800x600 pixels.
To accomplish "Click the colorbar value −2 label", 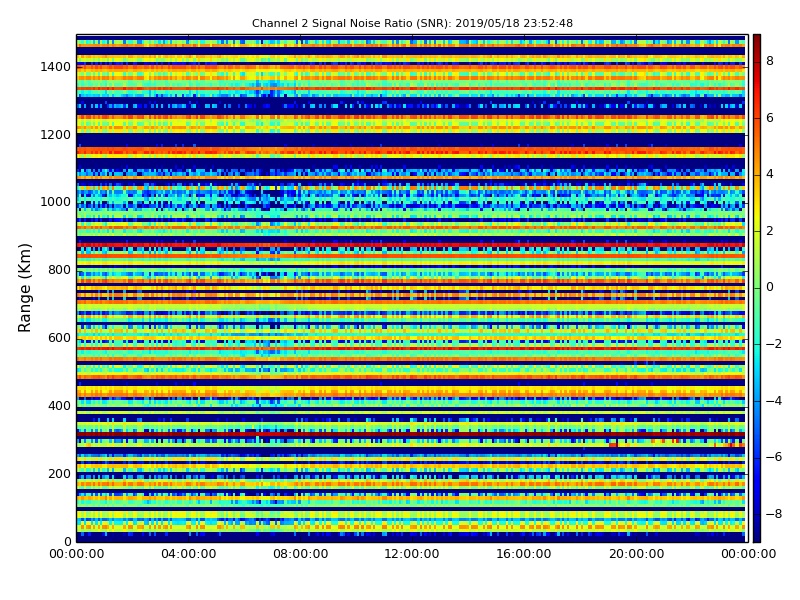I will tap(774, 344).
